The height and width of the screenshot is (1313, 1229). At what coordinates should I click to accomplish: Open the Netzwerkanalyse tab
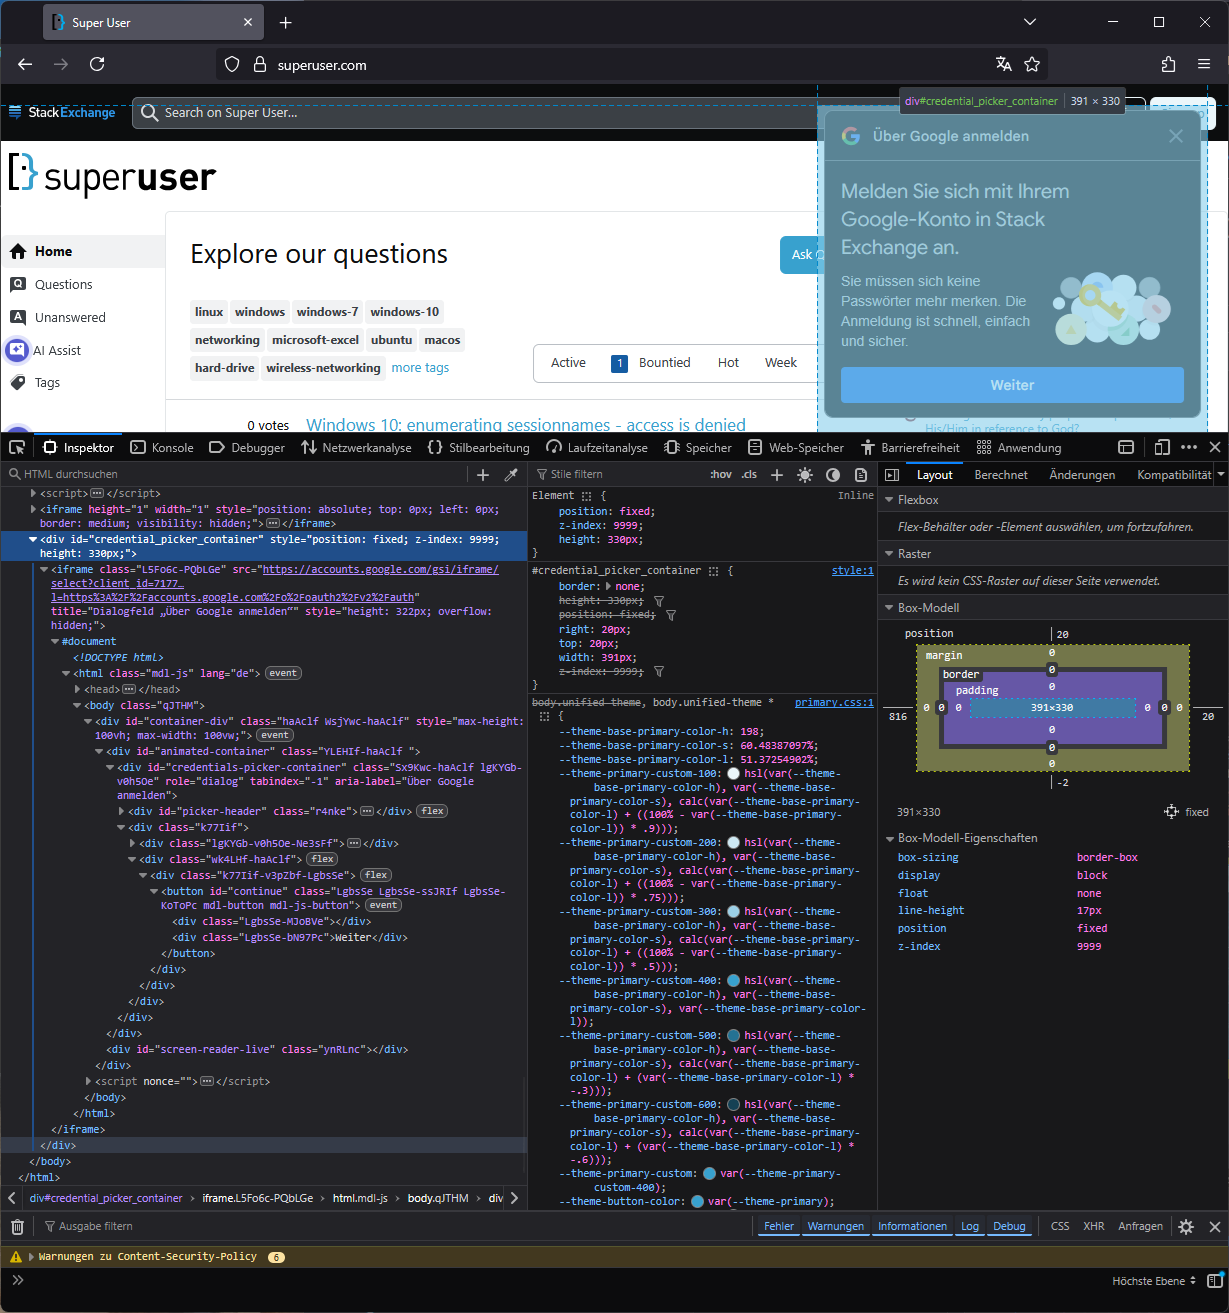point(357,447)
